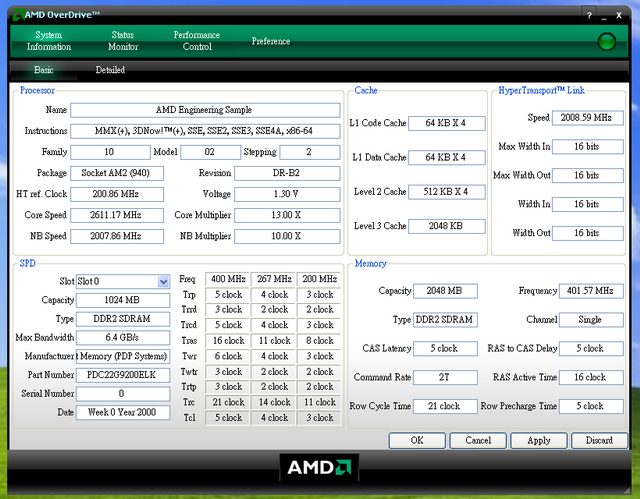Click the Stepping value field
Image resolution: width=640 pixels, height=499 pixels.
pos(309,152)
